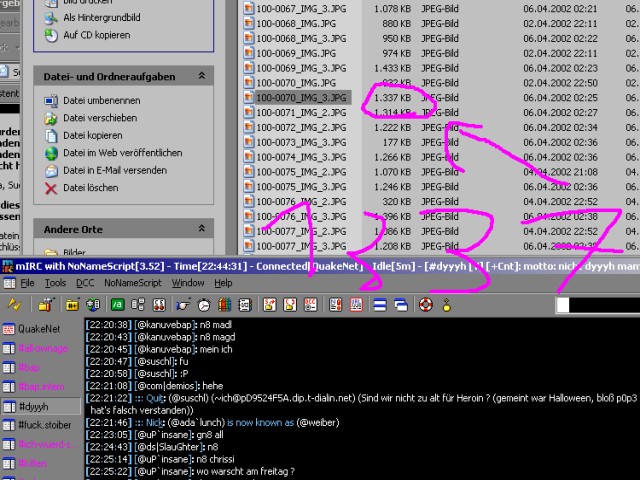640x480 pixels.
Task: Click the mIRC connect lightning bolt icon
Action: 14,304
